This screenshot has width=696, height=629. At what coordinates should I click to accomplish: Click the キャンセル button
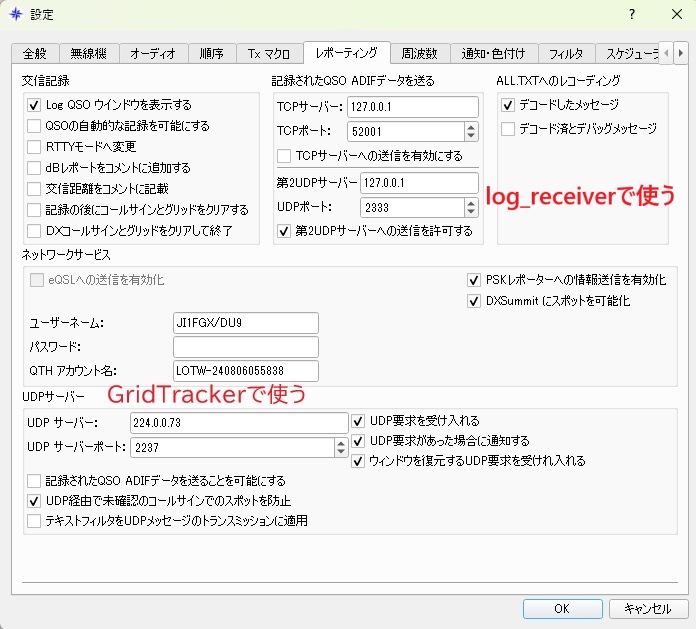point(647,607)
